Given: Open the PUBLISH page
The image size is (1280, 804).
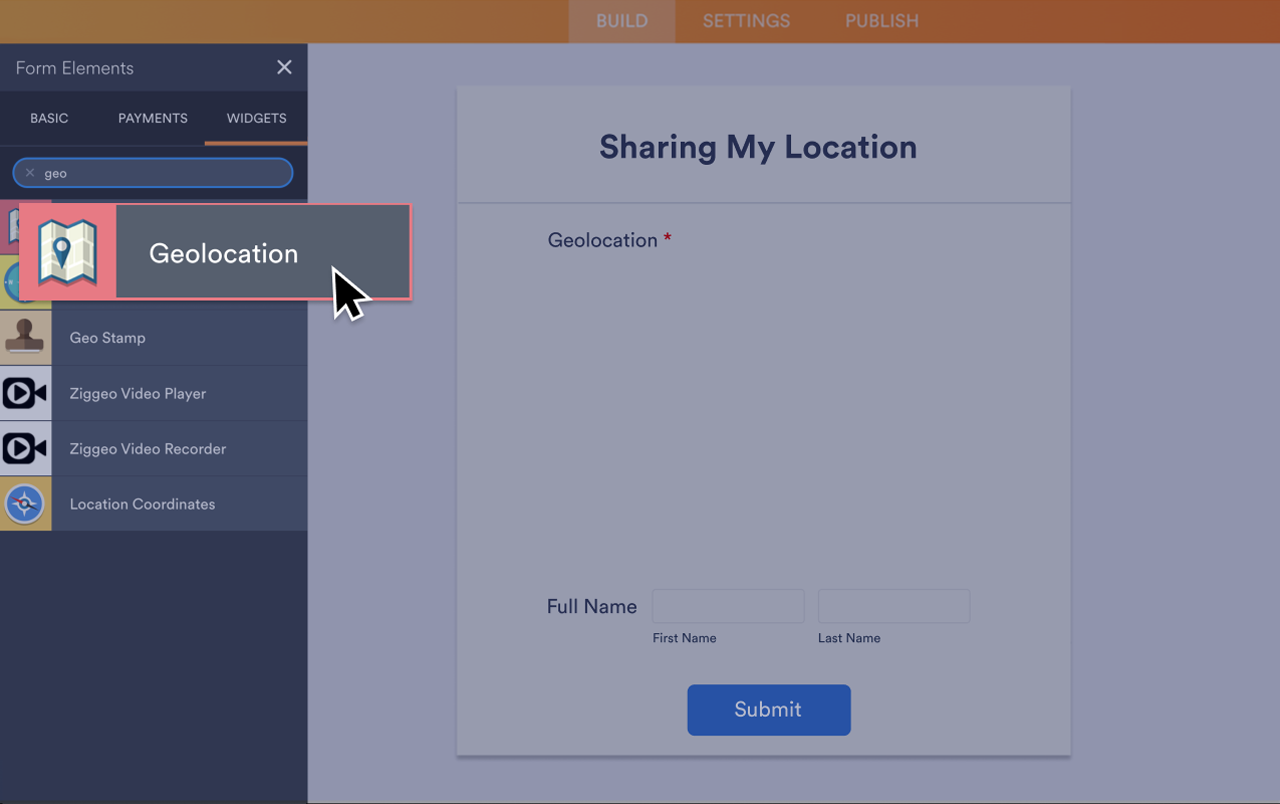Looking at the screenshot, I should (881, 21).
